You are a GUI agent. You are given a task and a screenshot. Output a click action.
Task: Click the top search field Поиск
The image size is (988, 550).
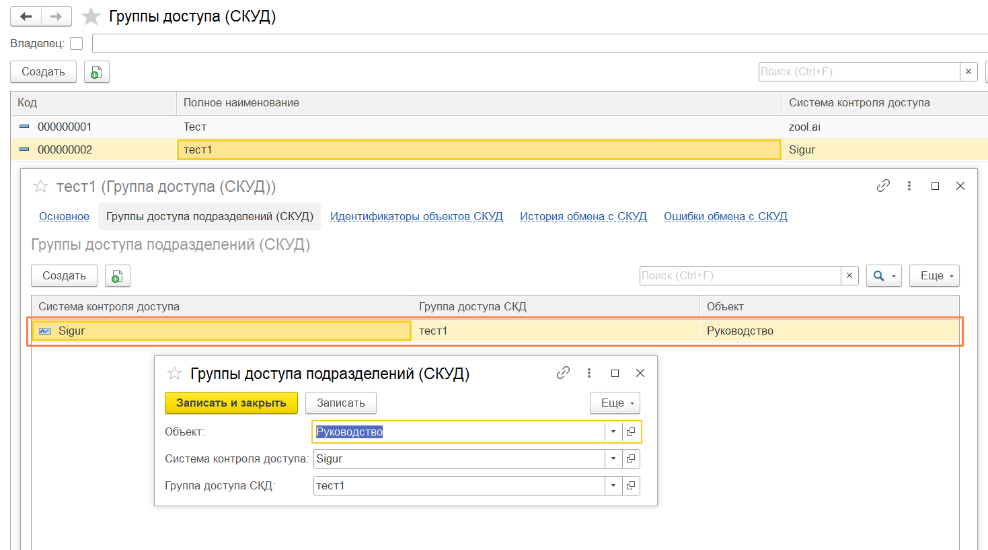coord(858,72)
